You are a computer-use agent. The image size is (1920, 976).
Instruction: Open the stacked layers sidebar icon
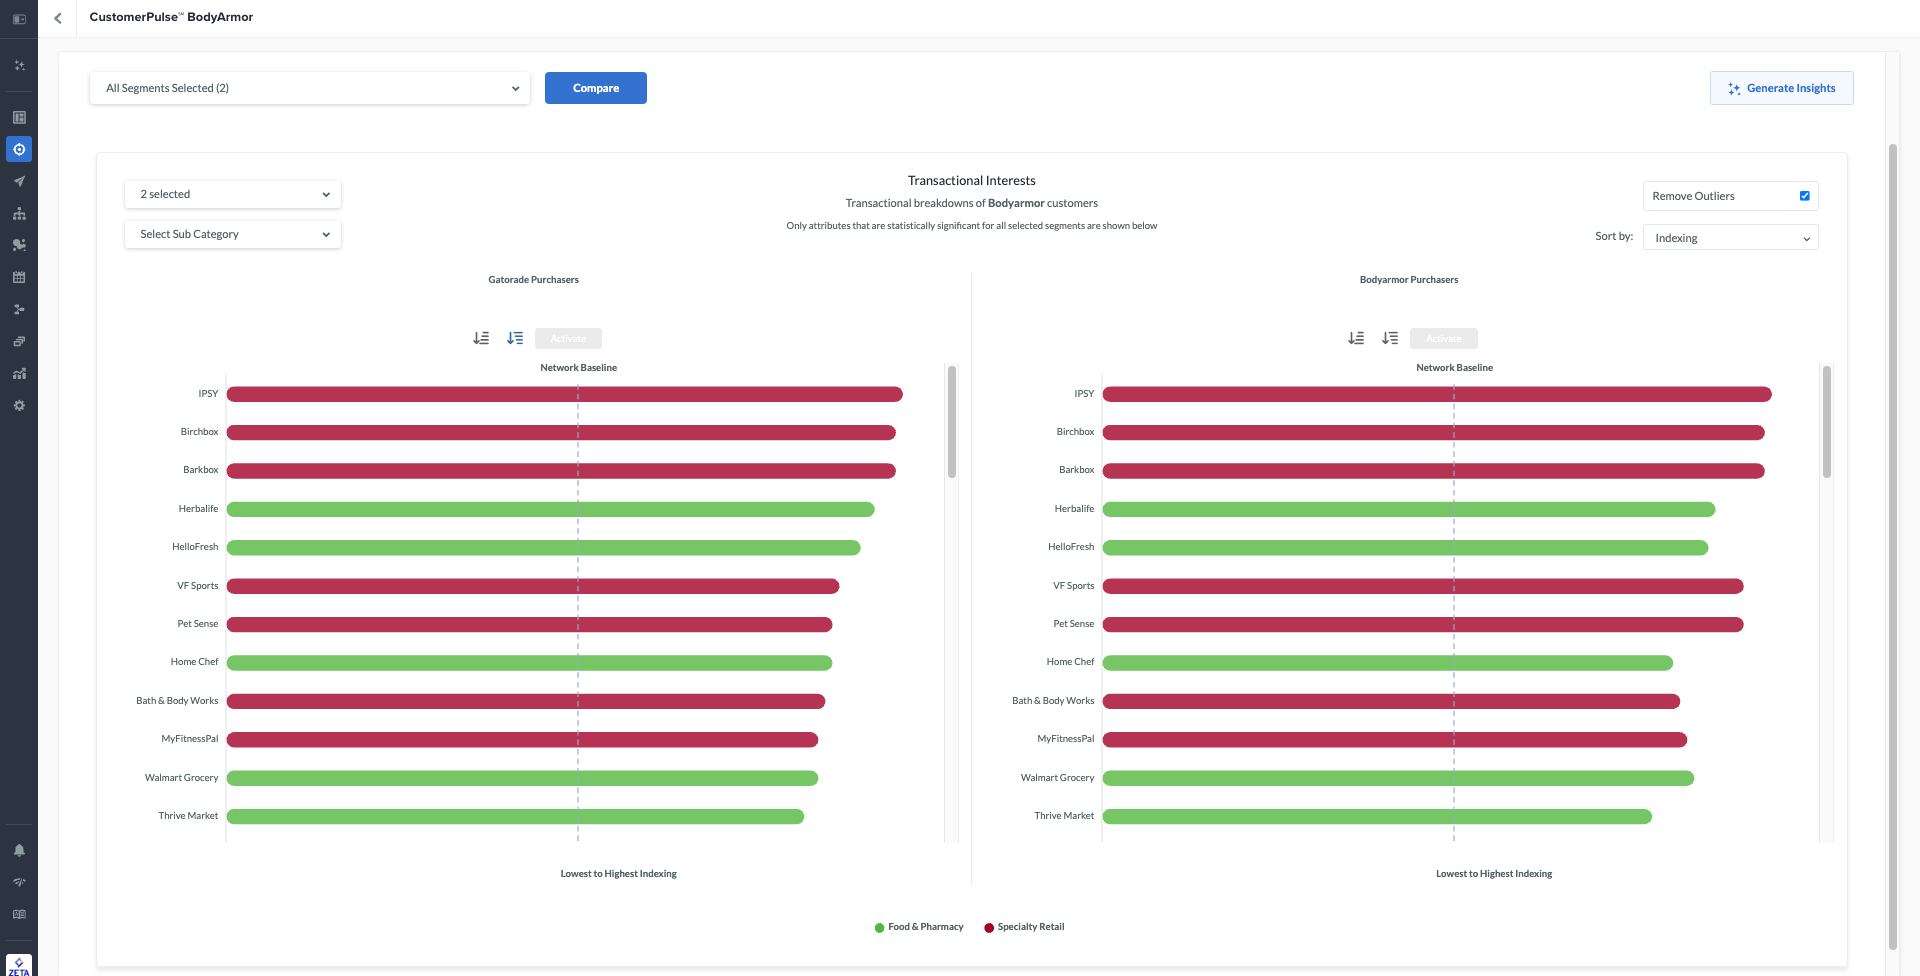click(19, 341)
